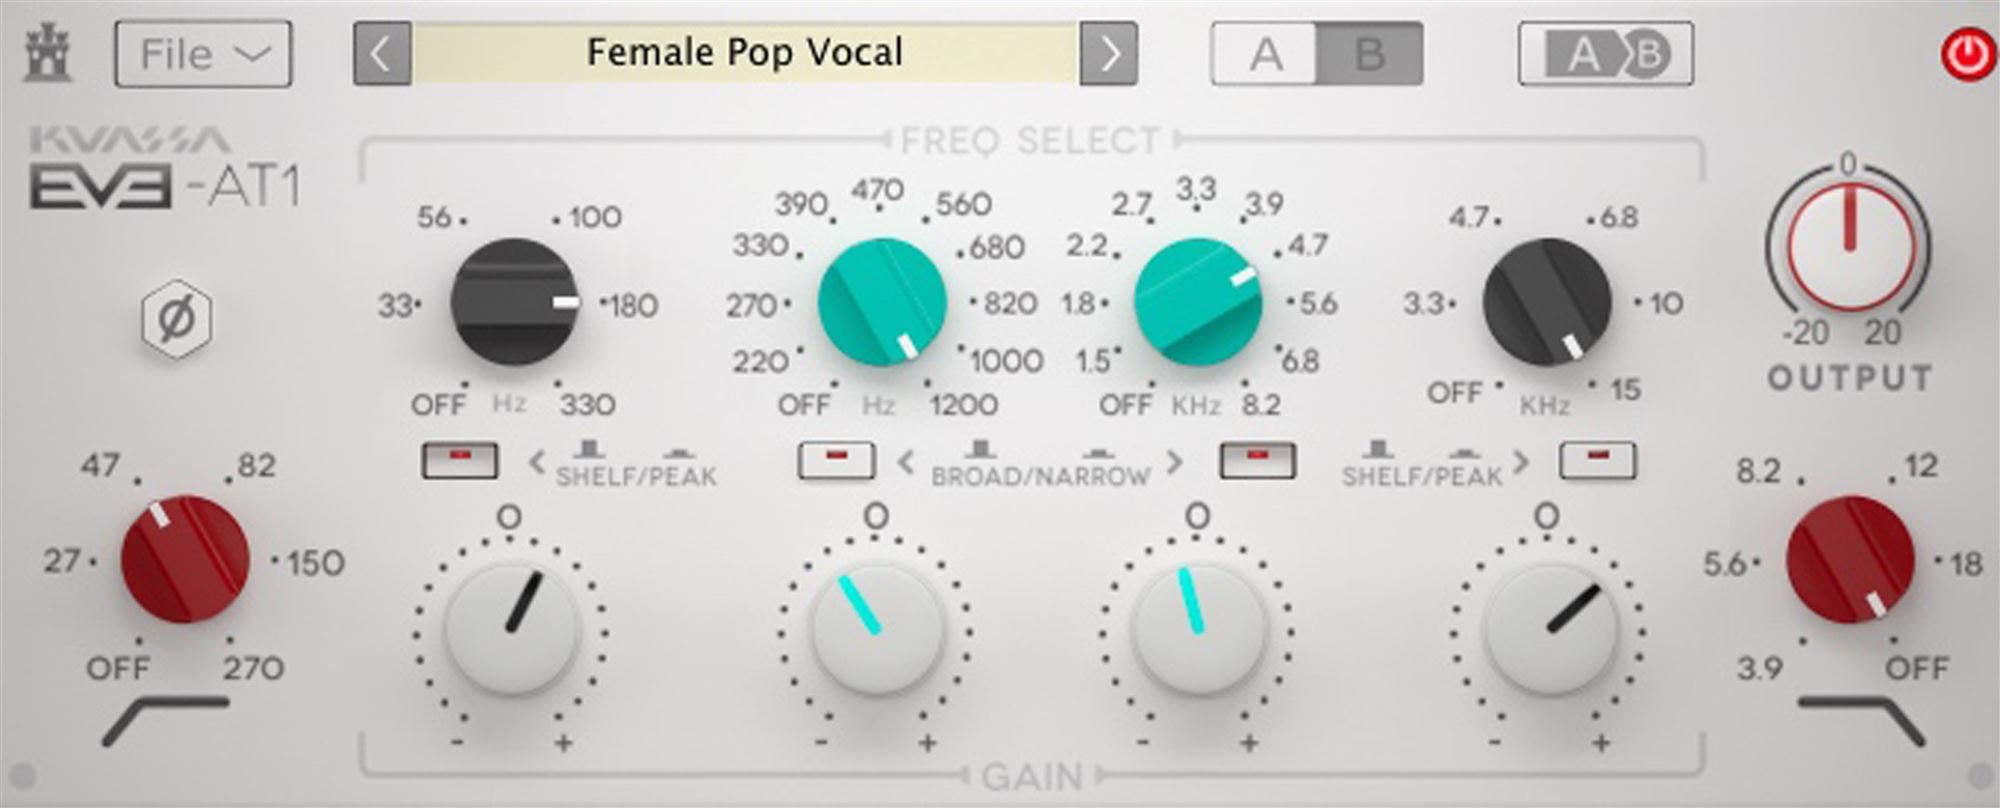The image size is (2000, 808).
Task: Set low-mid frequency to 470
Action: point(877,190)
